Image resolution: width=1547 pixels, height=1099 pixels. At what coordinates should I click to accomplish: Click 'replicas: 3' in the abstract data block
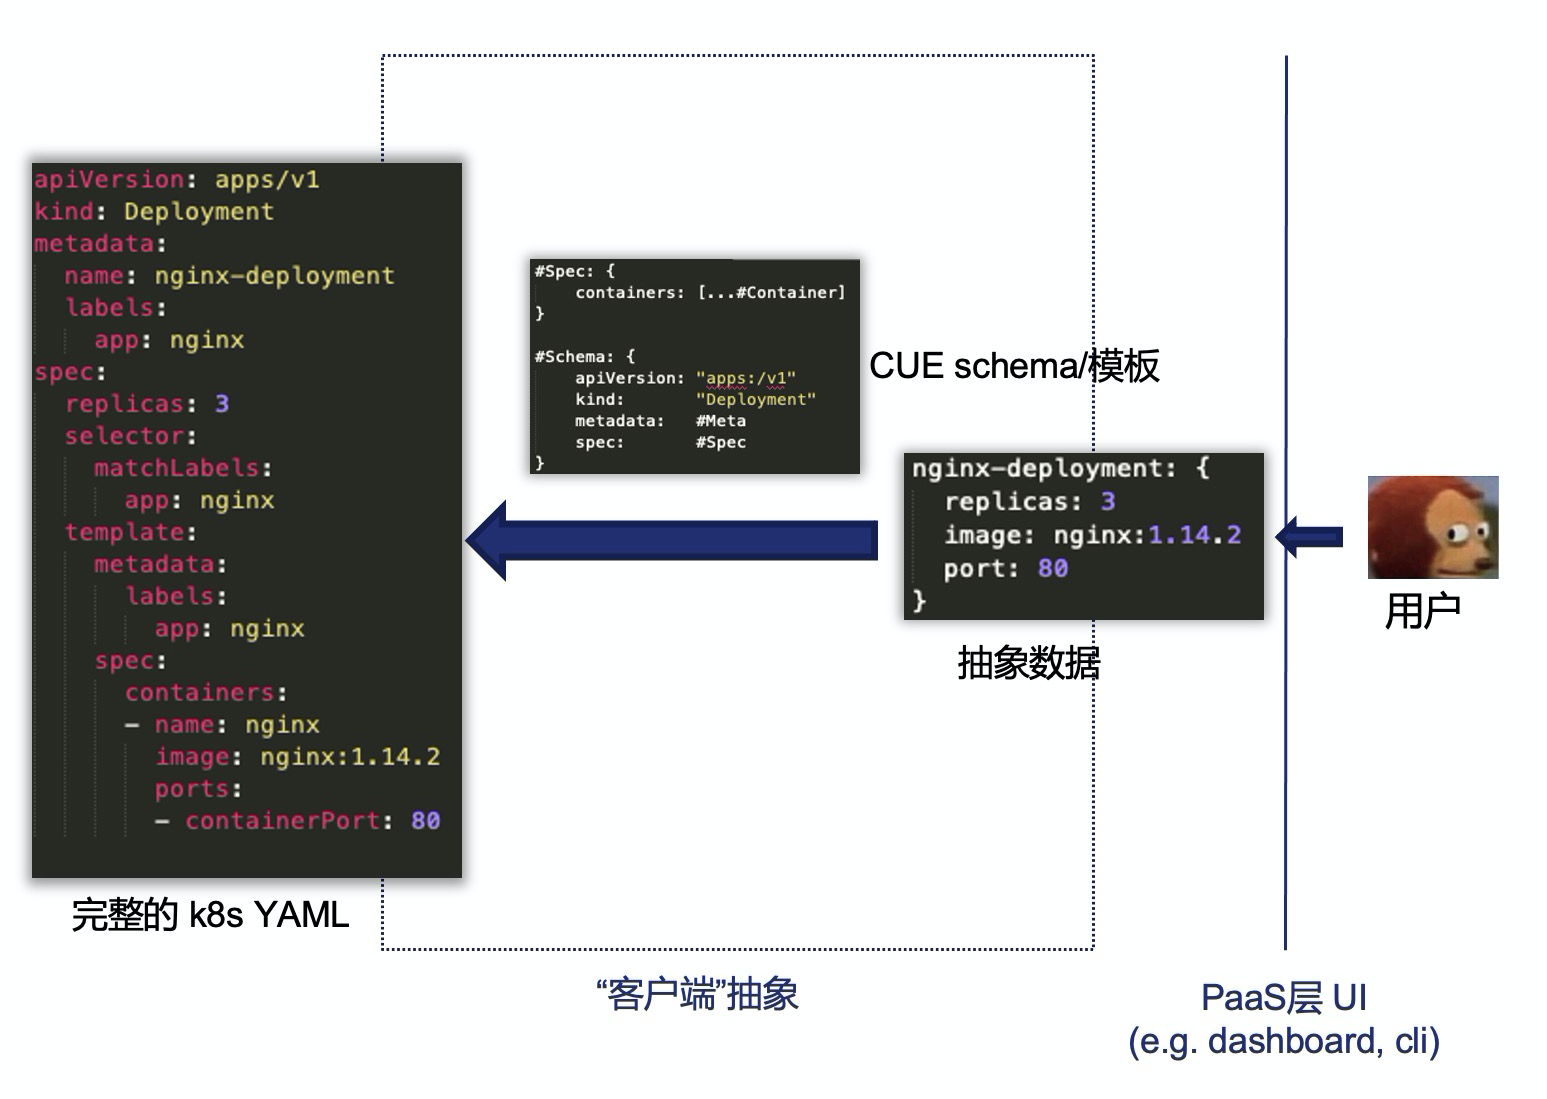1030,501
